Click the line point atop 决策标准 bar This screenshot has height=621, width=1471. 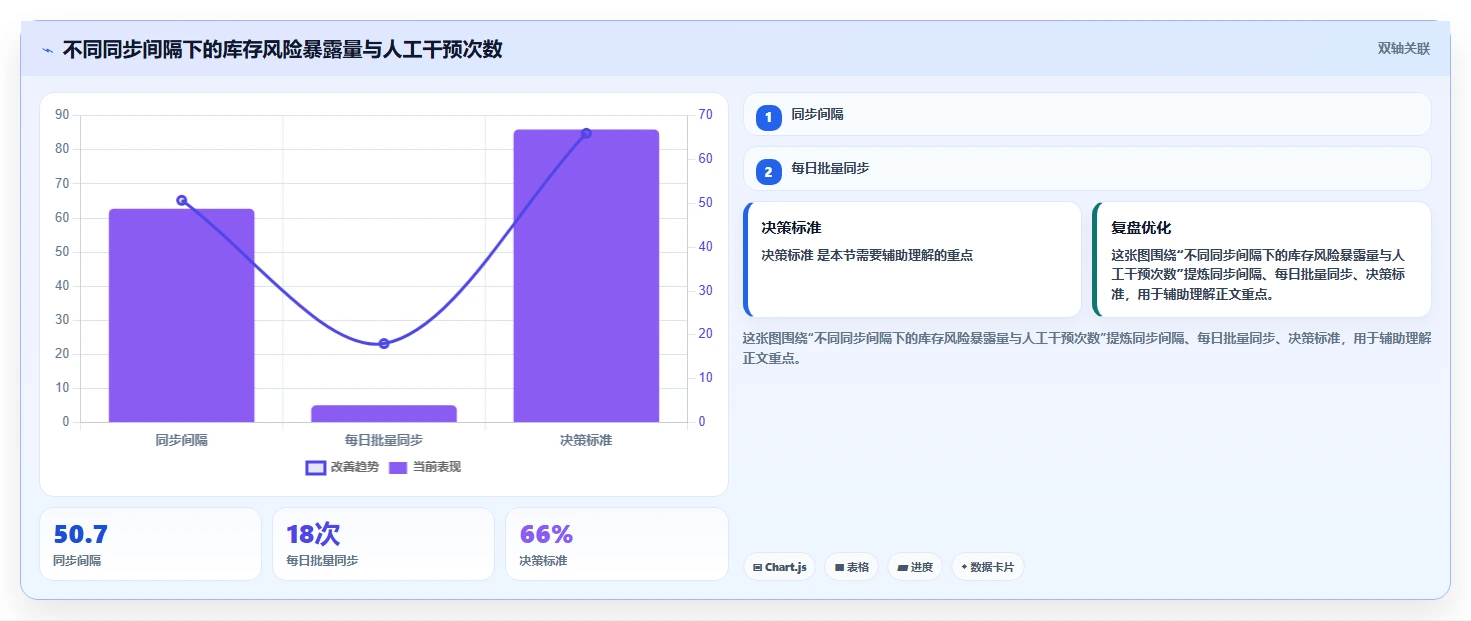coord(586,133)
